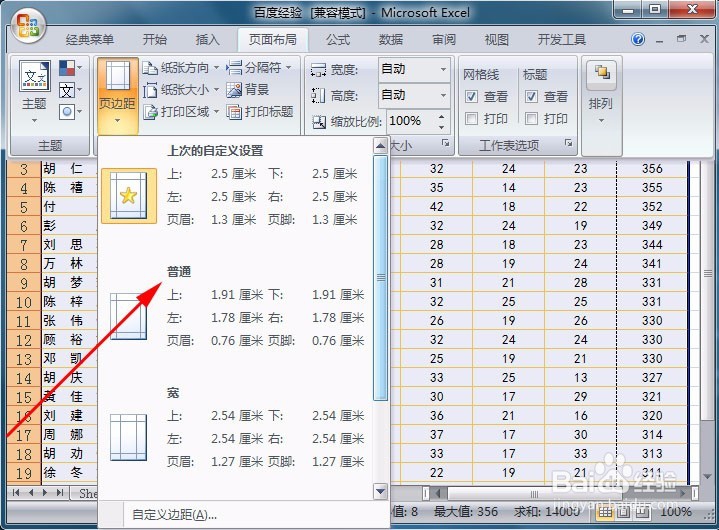Select row header 10
The width and height of the screenshot is (719, 530).
(24, 302)
